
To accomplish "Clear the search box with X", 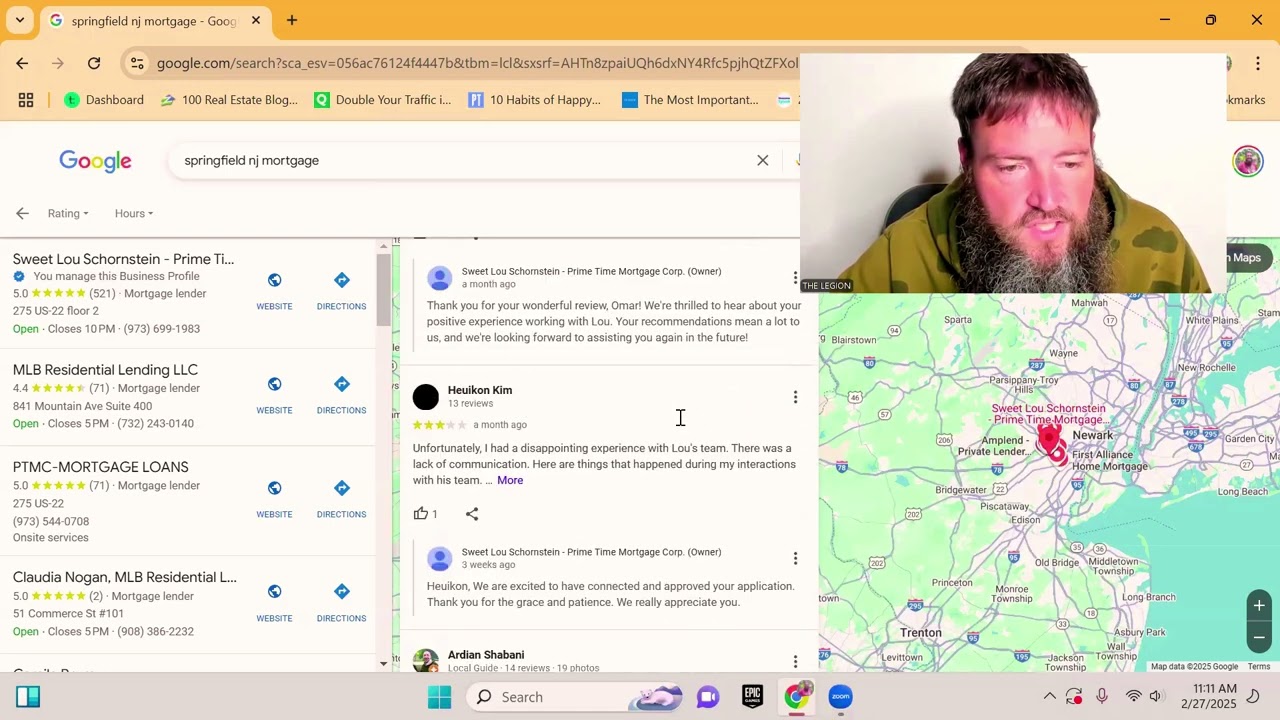I will [x=763, y=160].
